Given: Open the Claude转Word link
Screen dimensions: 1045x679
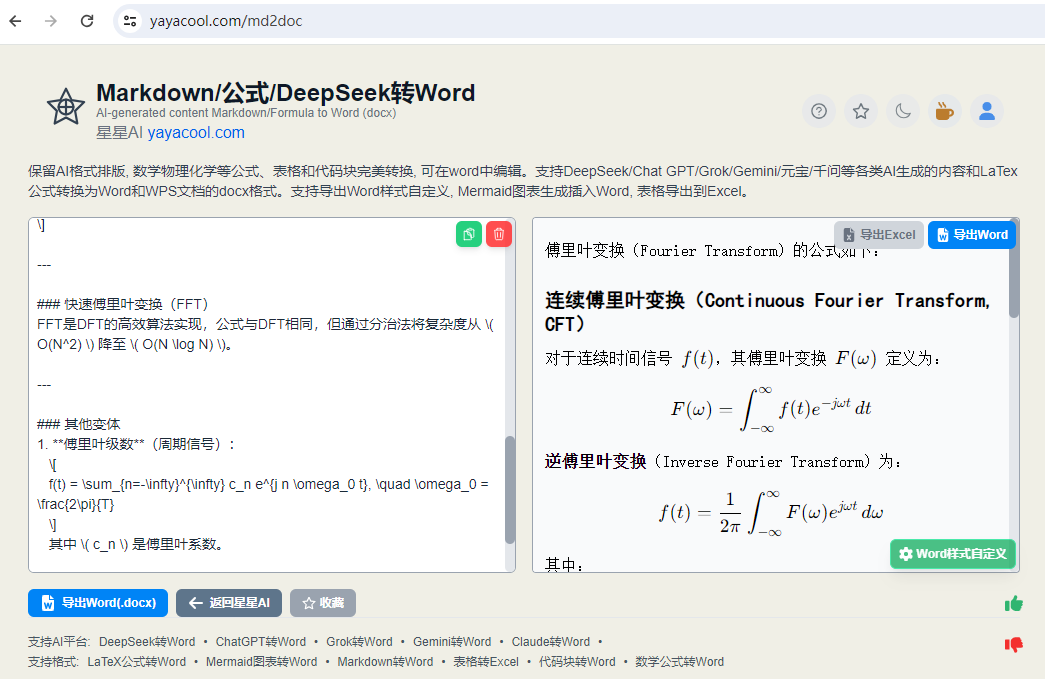Looking at the screenshot, I should [x=550, y=642].
